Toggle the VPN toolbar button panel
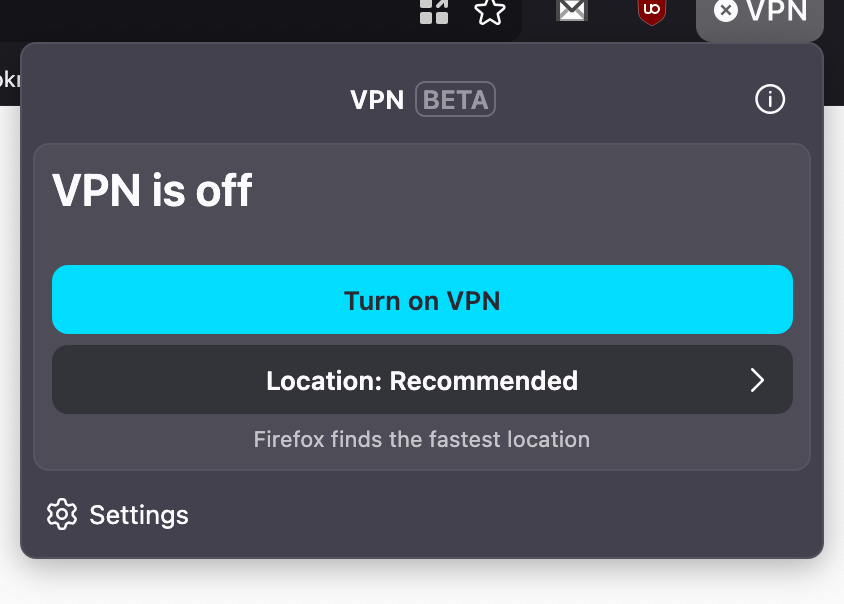The width and height of the screenshot is (844, 604). (x=759, y=18)
